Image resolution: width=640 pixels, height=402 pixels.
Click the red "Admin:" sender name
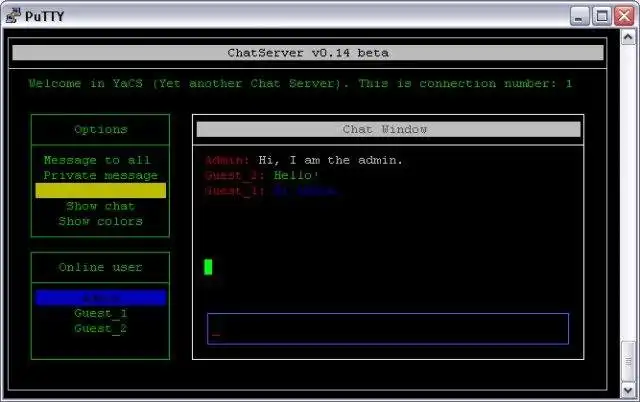[x=227, y=160]
